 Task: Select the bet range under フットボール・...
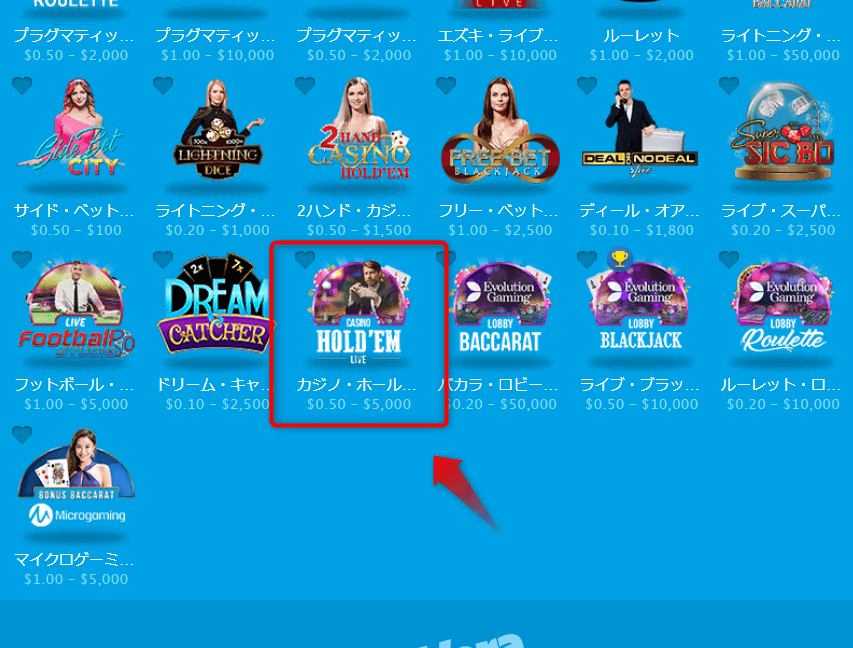76,404
